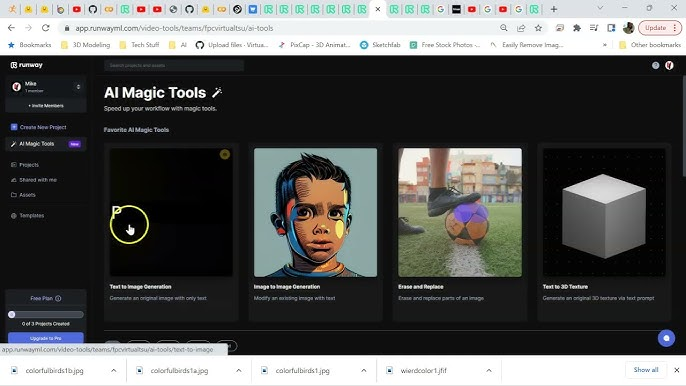
Task: Click the Chrome Update button
Action: coord(660,28)
